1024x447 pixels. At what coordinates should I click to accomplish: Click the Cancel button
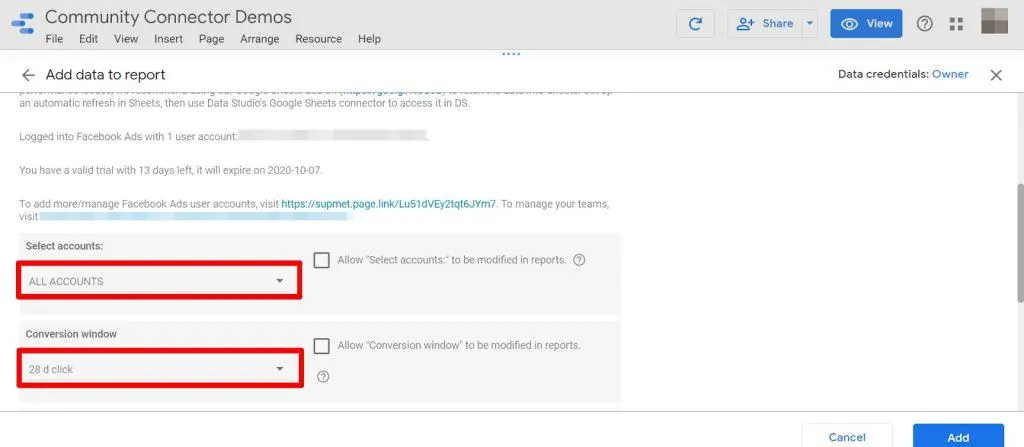[847, 437]
